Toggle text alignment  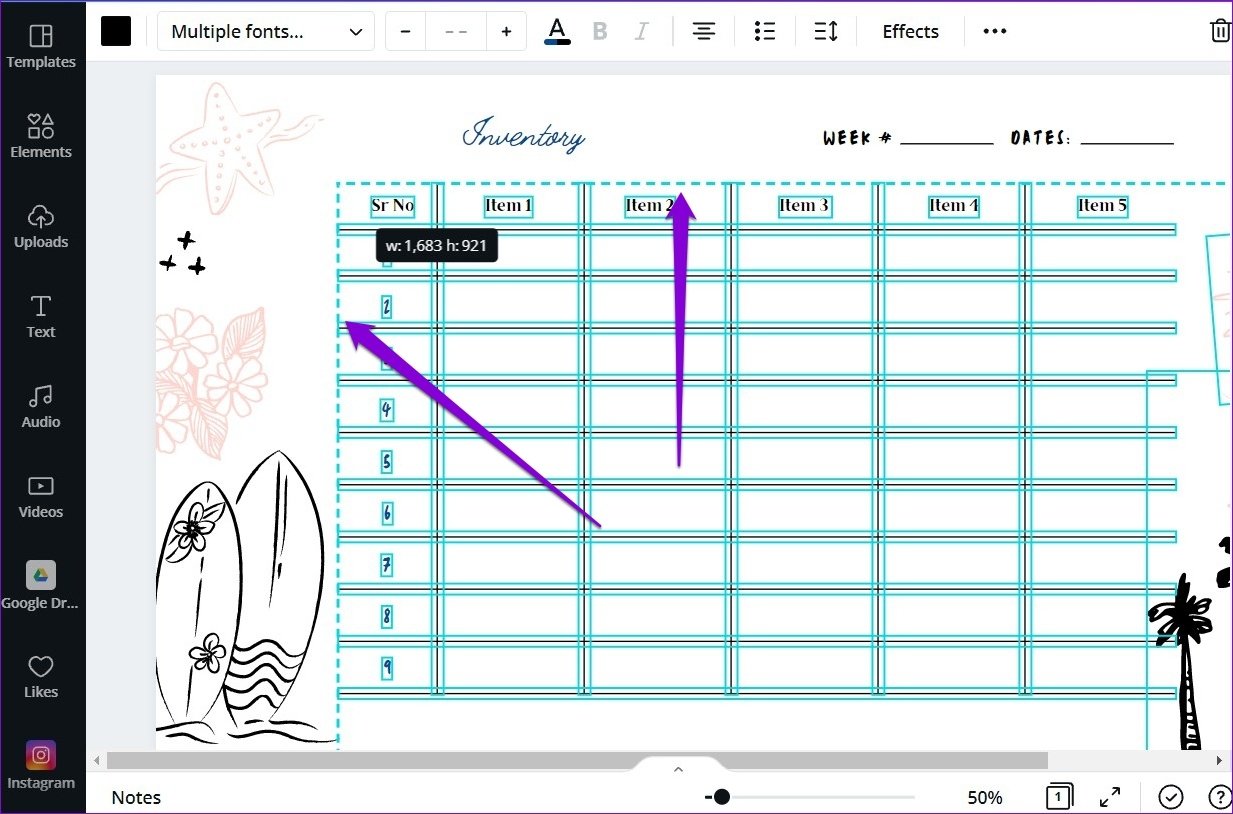click(704, 32)
